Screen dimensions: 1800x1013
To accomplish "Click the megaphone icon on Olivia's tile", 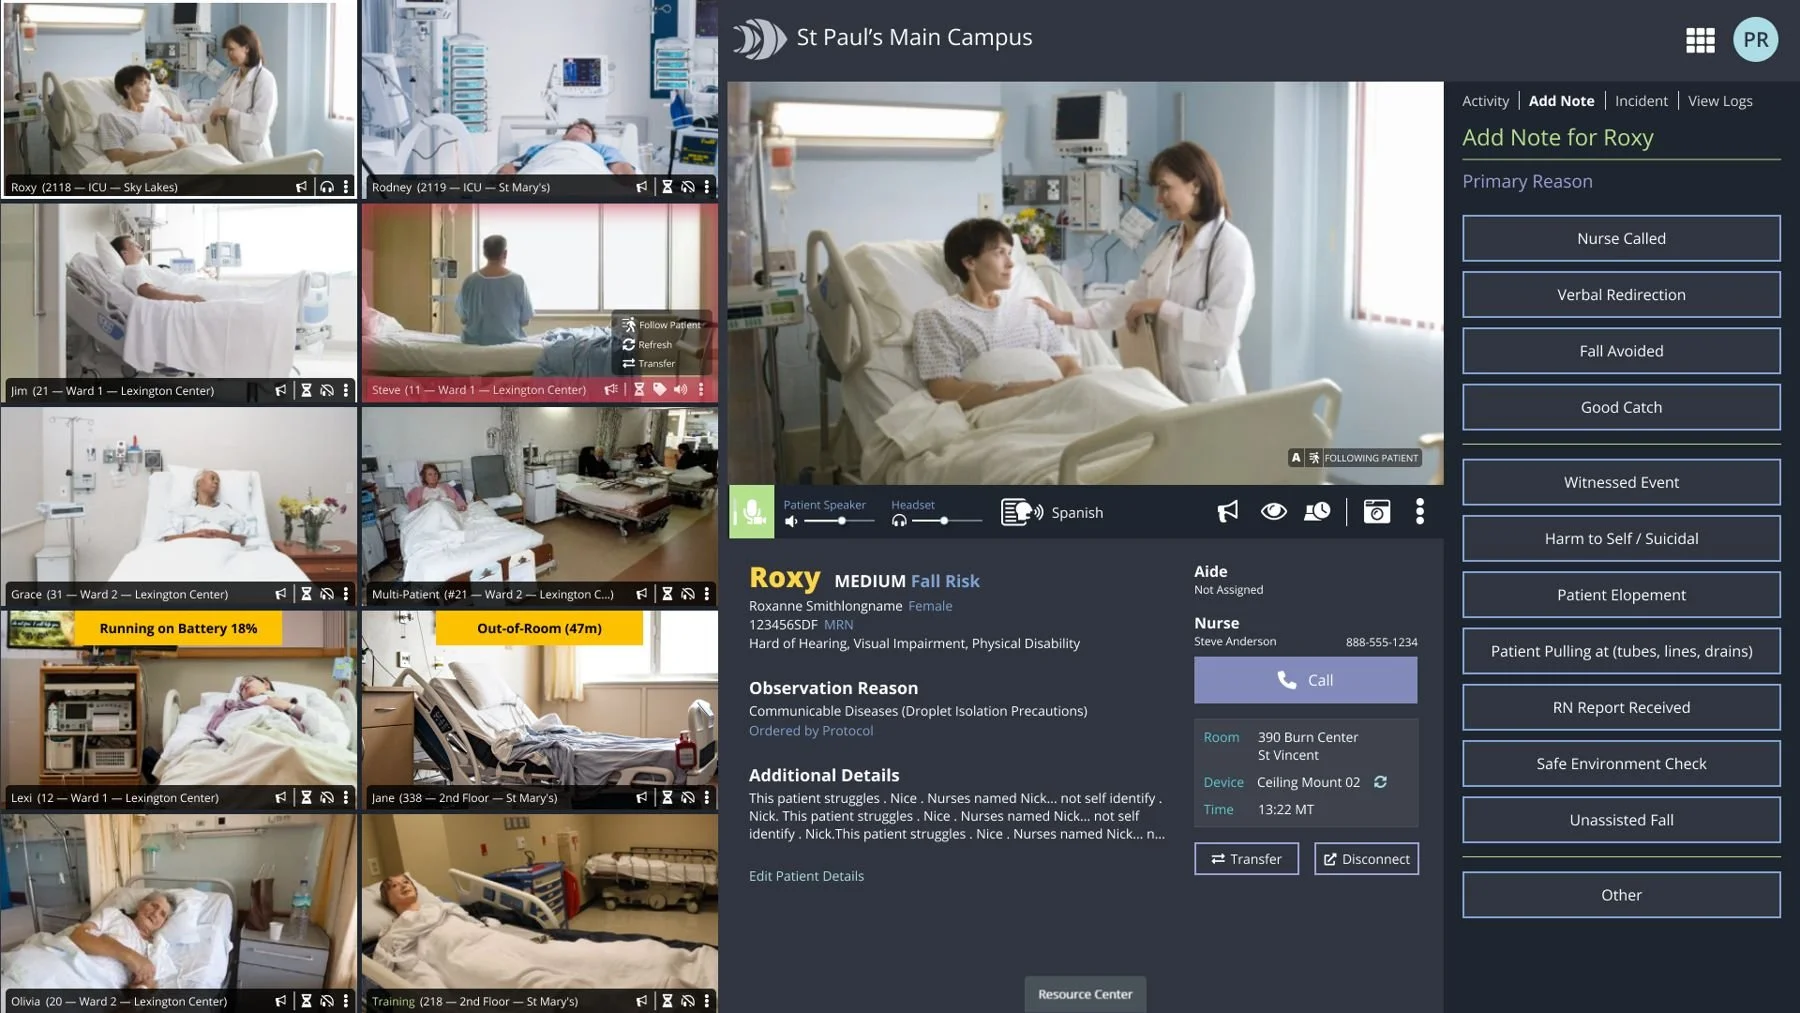I will coord(281,1000).
